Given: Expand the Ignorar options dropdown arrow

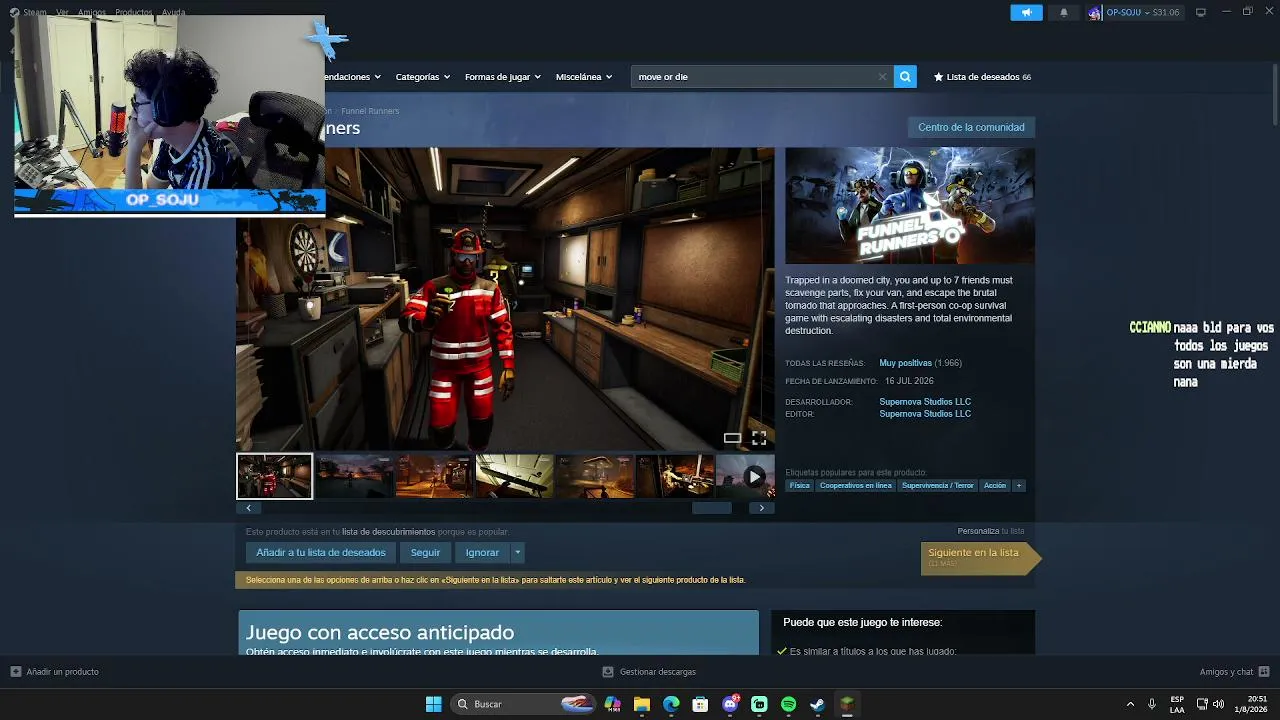Looking at the screenshot, I should (x=517, y=552).
